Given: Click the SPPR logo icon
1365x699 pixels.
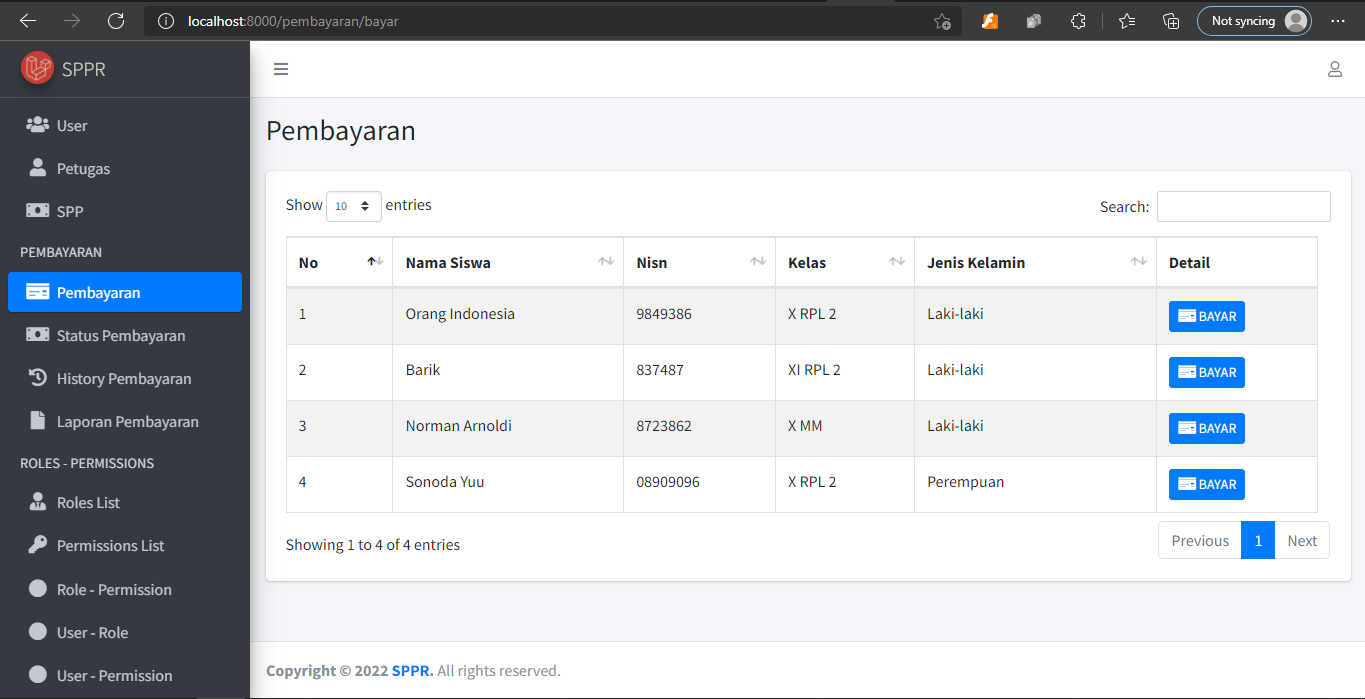Looking at the screenshot, I should pyautogui.click(x=38, y=68).
